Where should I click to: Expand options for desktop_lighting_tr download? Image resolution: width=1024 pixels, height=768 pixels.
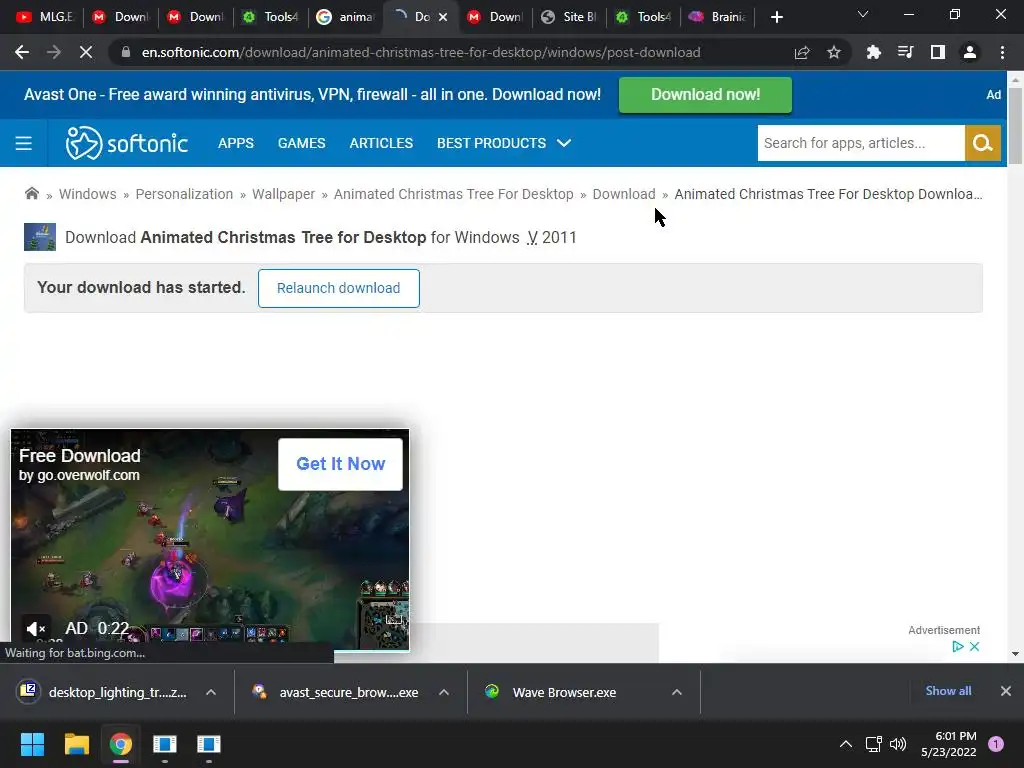pyautogui.click(x=211, y=692)
